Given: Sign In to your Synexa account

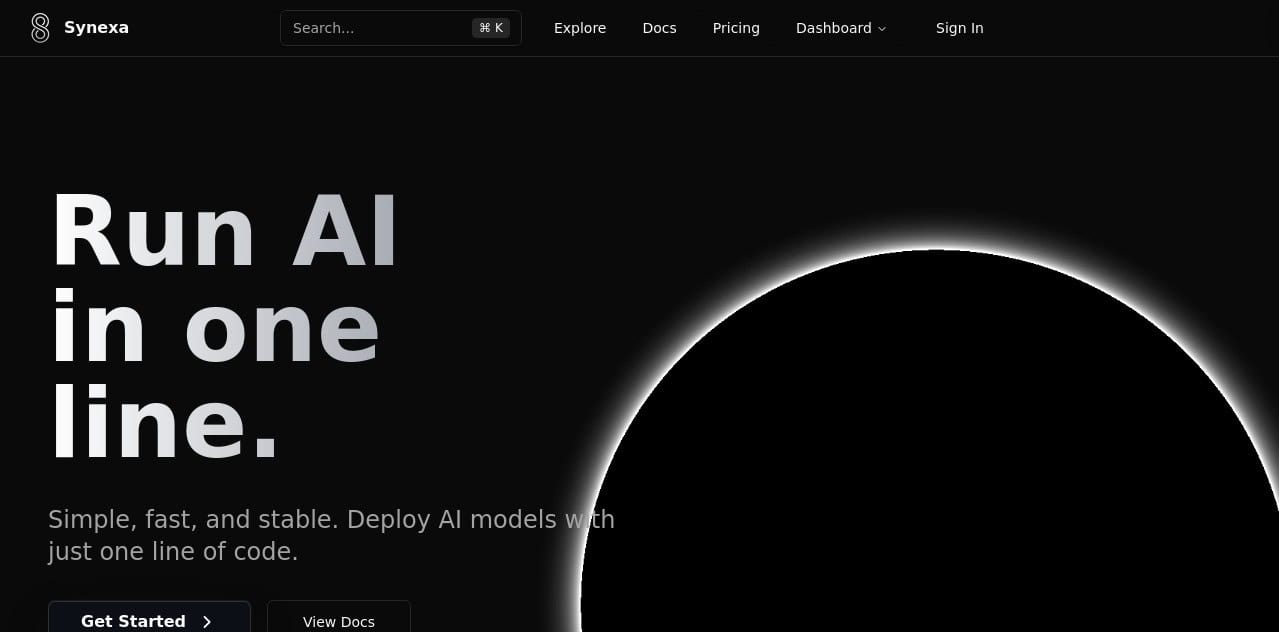Looking at the screenshot, I should (959, 28).
